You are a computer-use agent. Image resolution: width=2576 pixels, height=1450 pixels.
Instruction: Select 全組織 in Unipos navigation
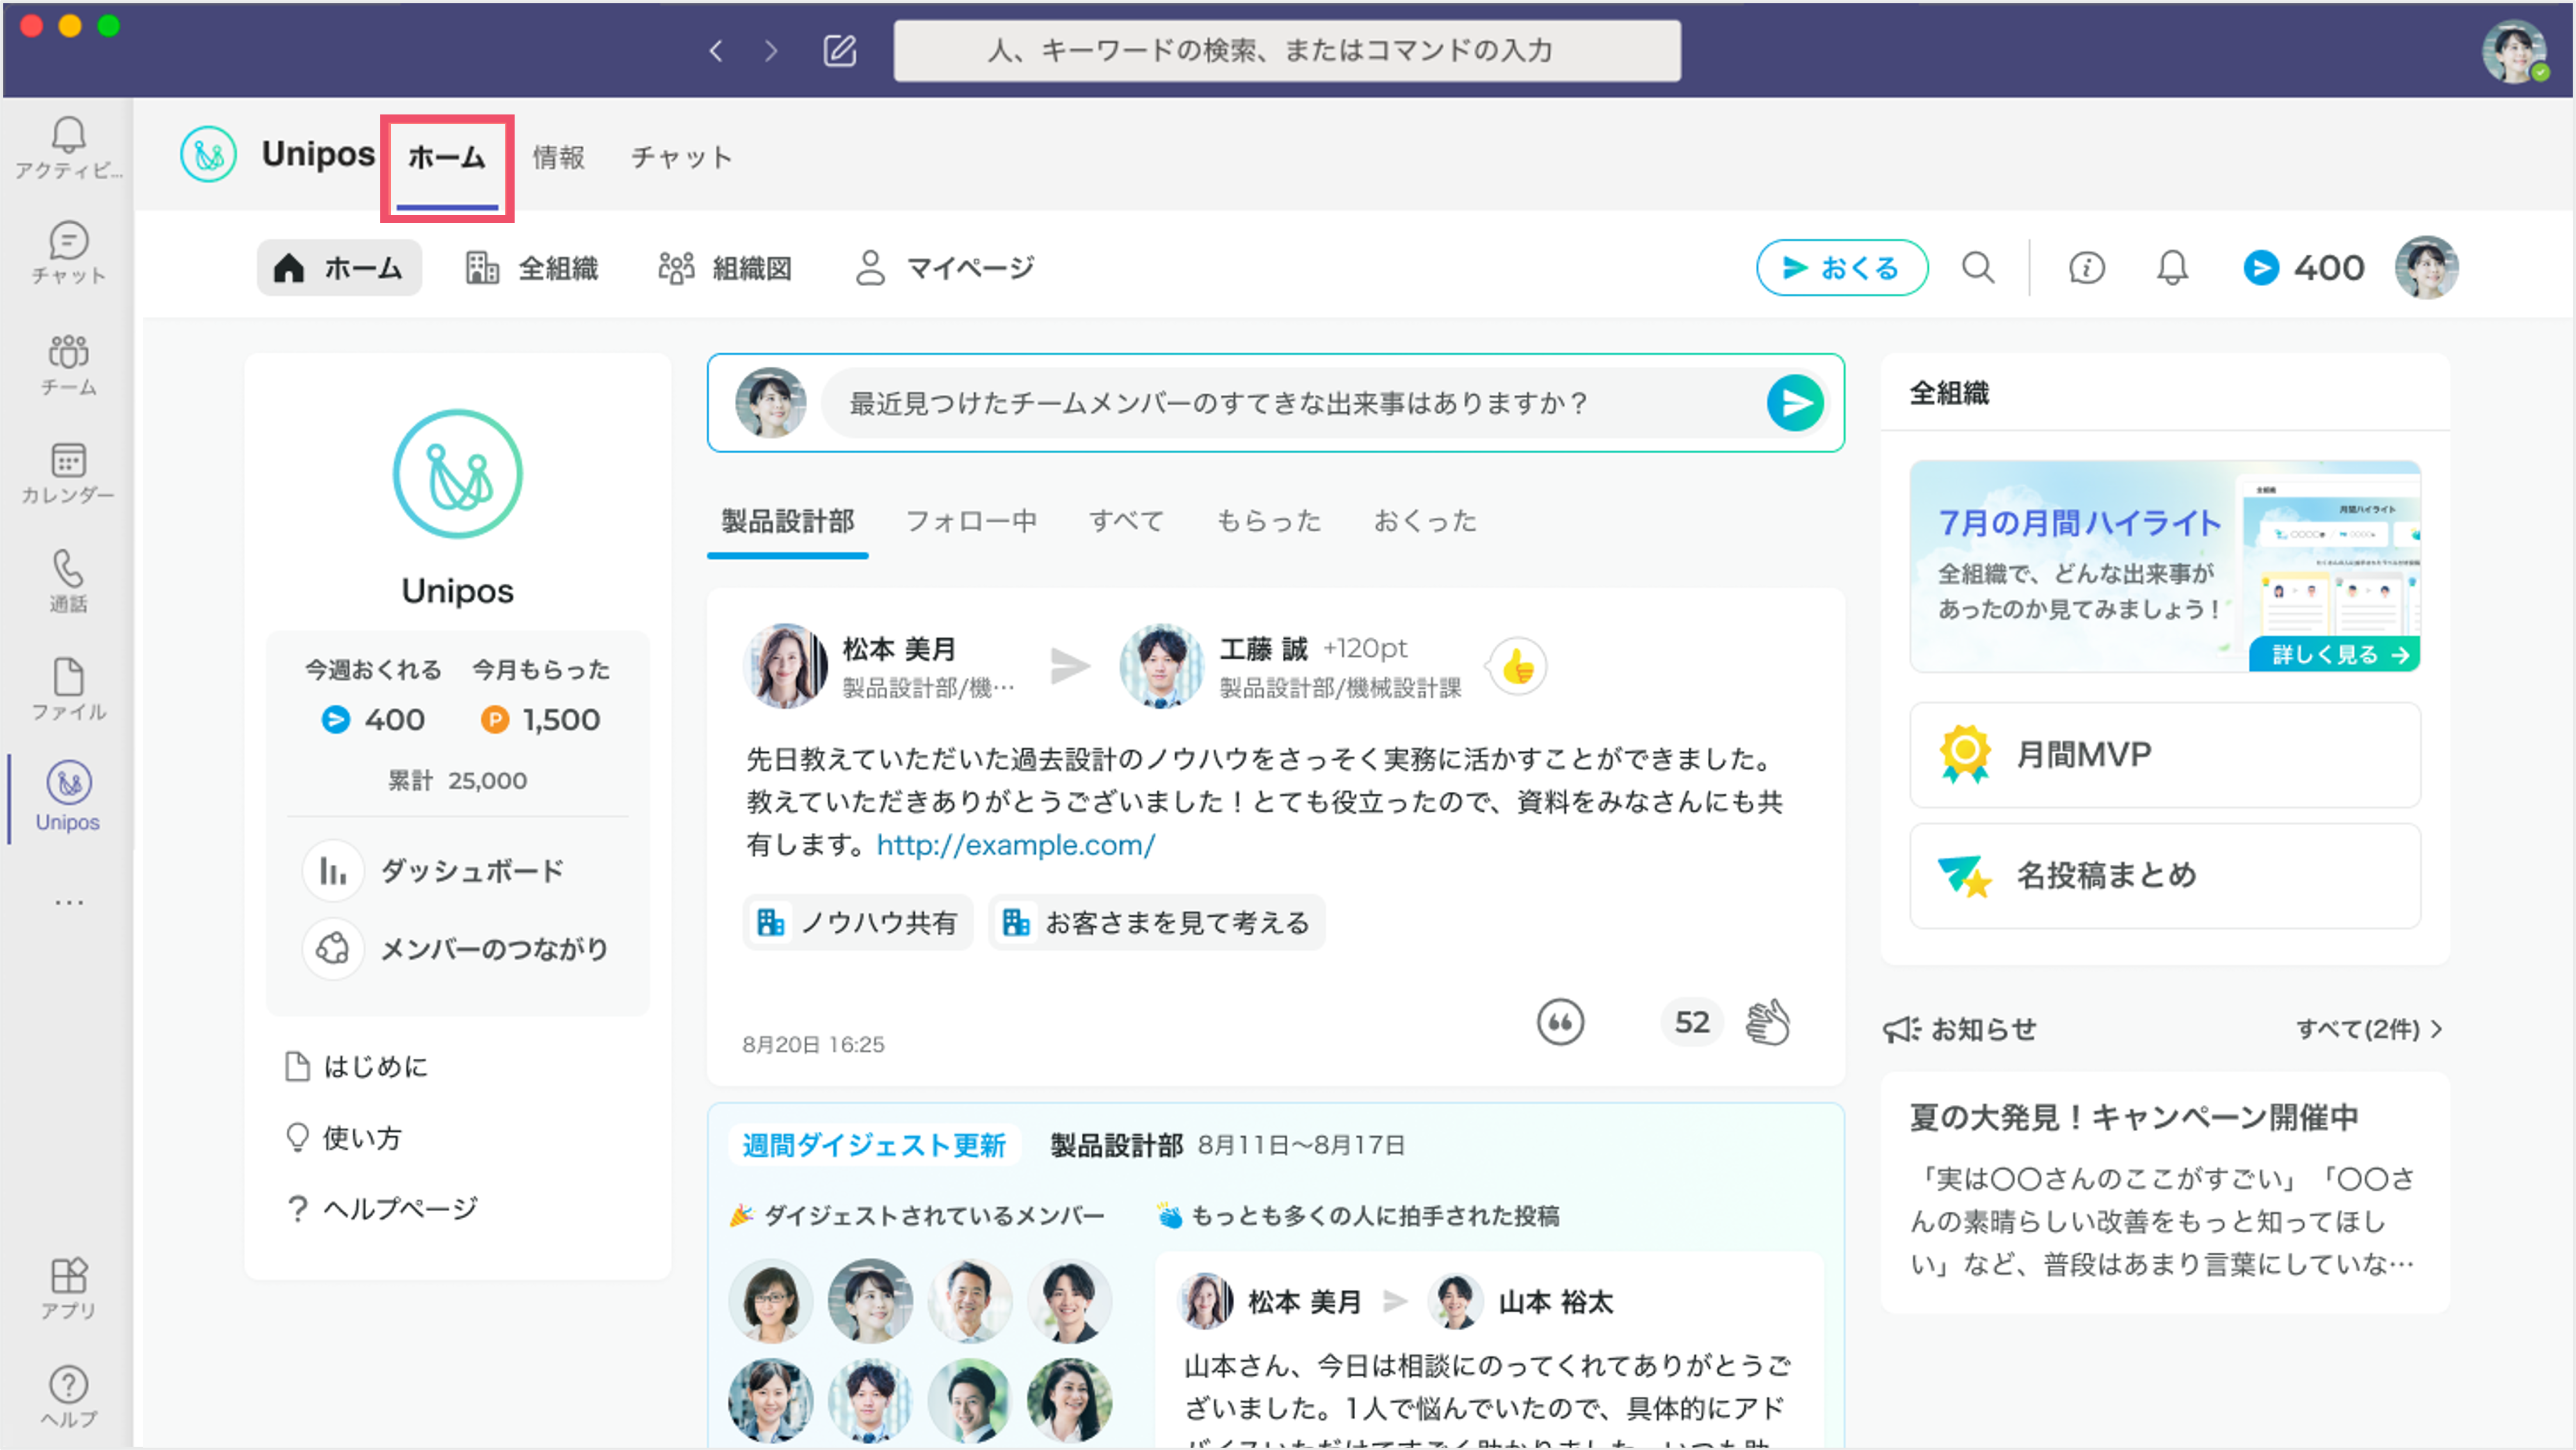[x=532, y=268]
